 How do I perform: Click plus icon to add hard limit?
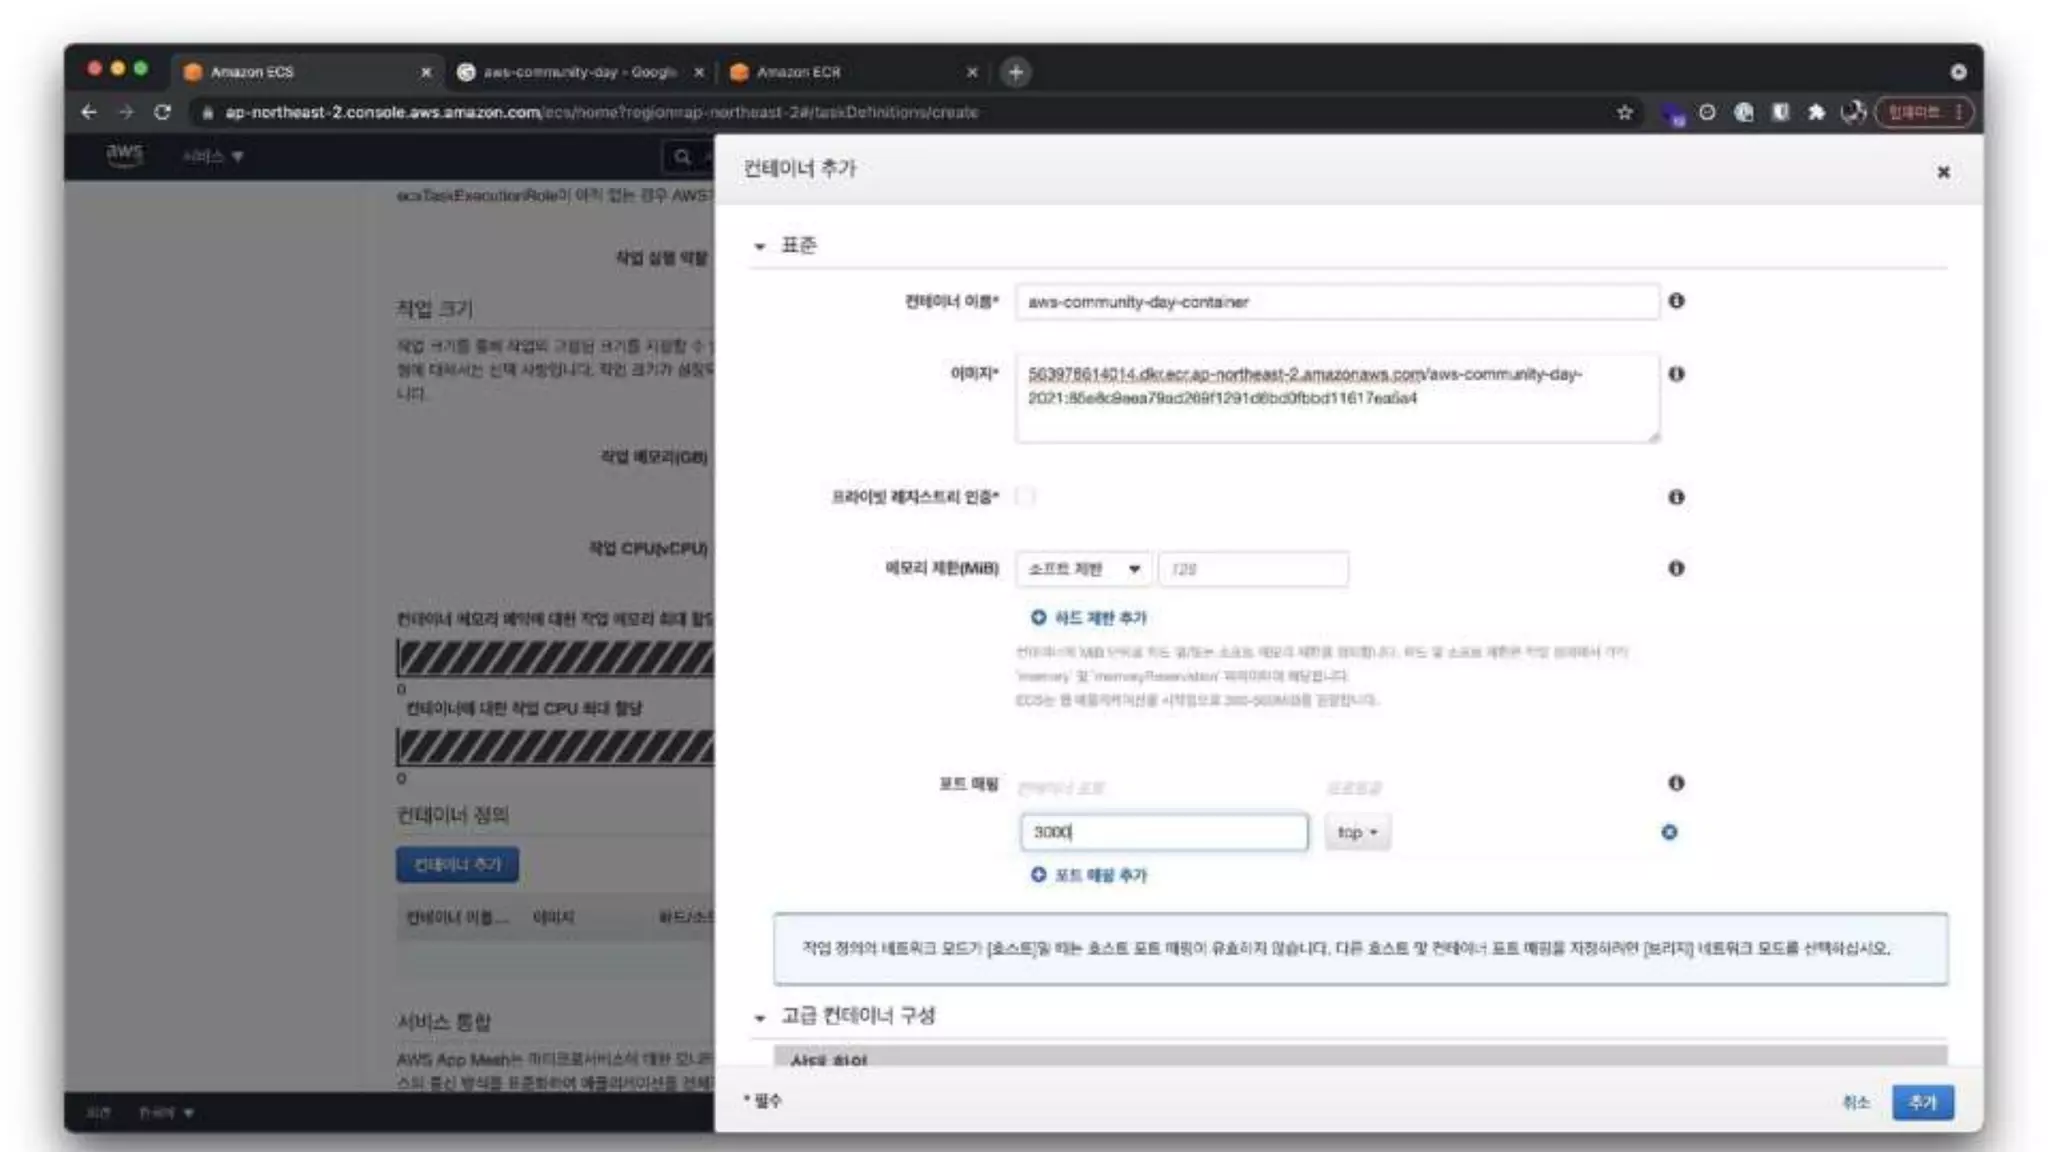click(x=1038, y=618)
